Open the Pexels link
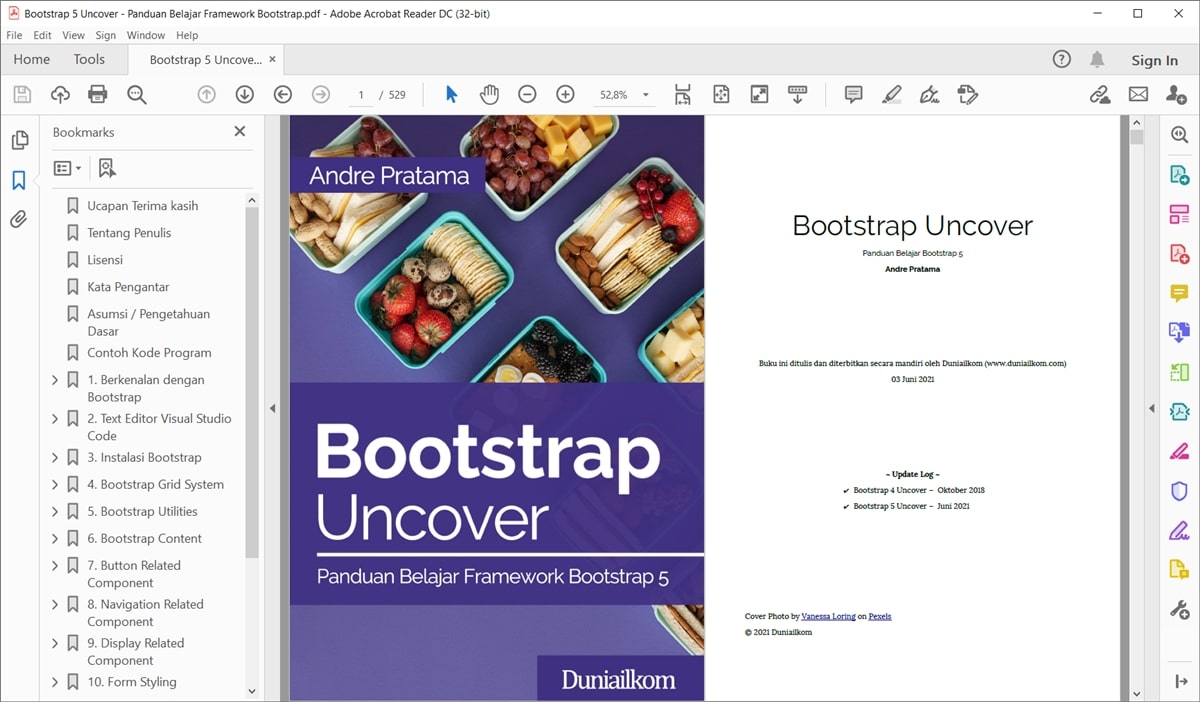 880,616
